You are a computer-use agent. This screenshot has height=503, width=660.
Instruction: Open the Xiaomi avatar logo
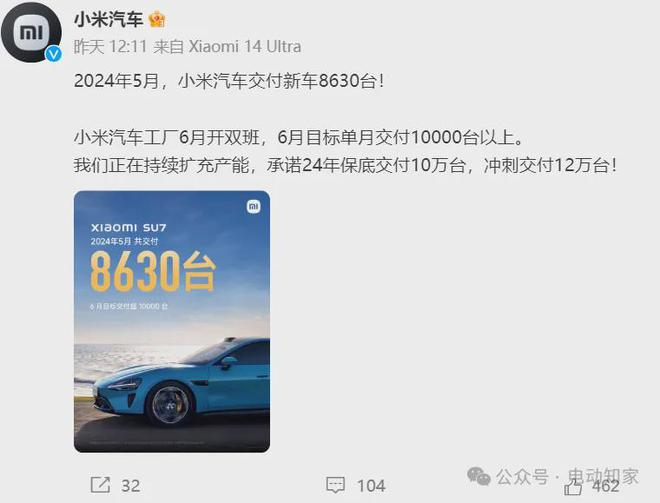click(31, 32)
